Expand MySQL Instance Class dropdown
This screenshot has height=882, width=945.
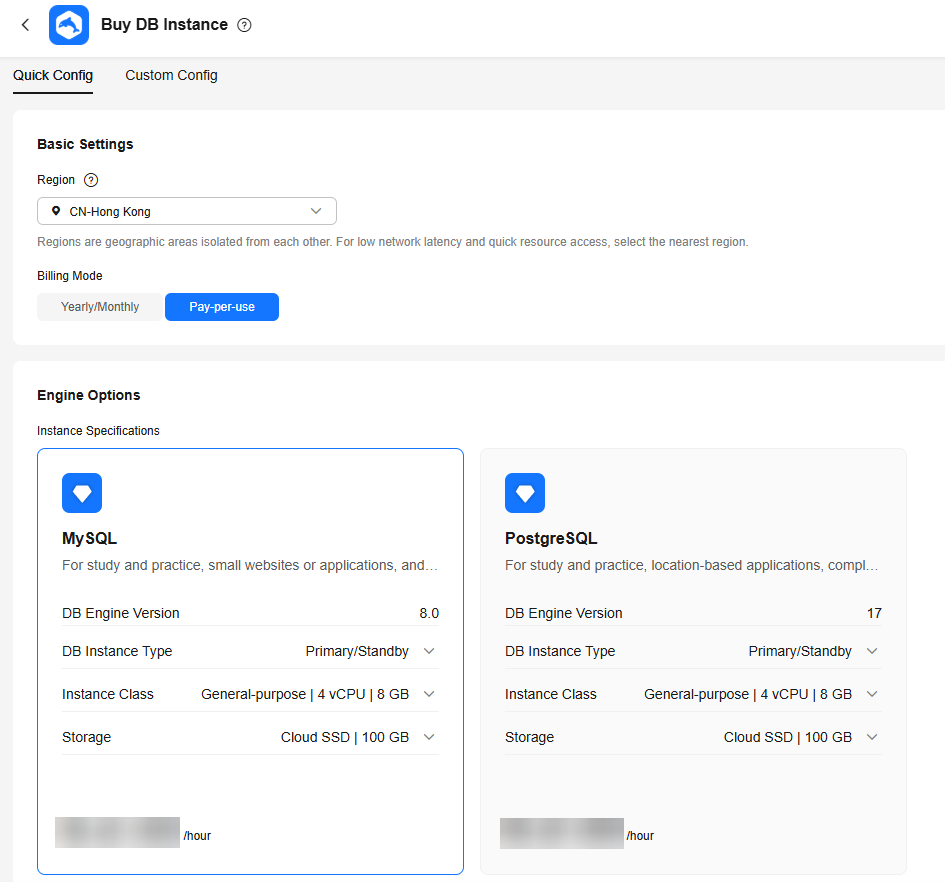429,694
